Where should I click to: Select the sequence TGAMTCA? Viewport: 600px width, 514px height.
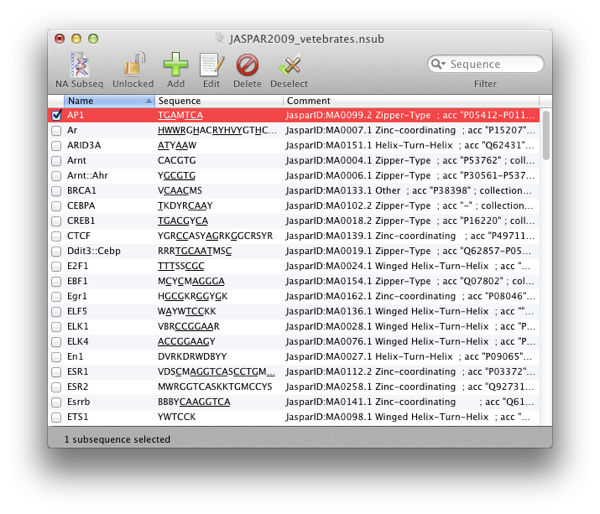180,115
